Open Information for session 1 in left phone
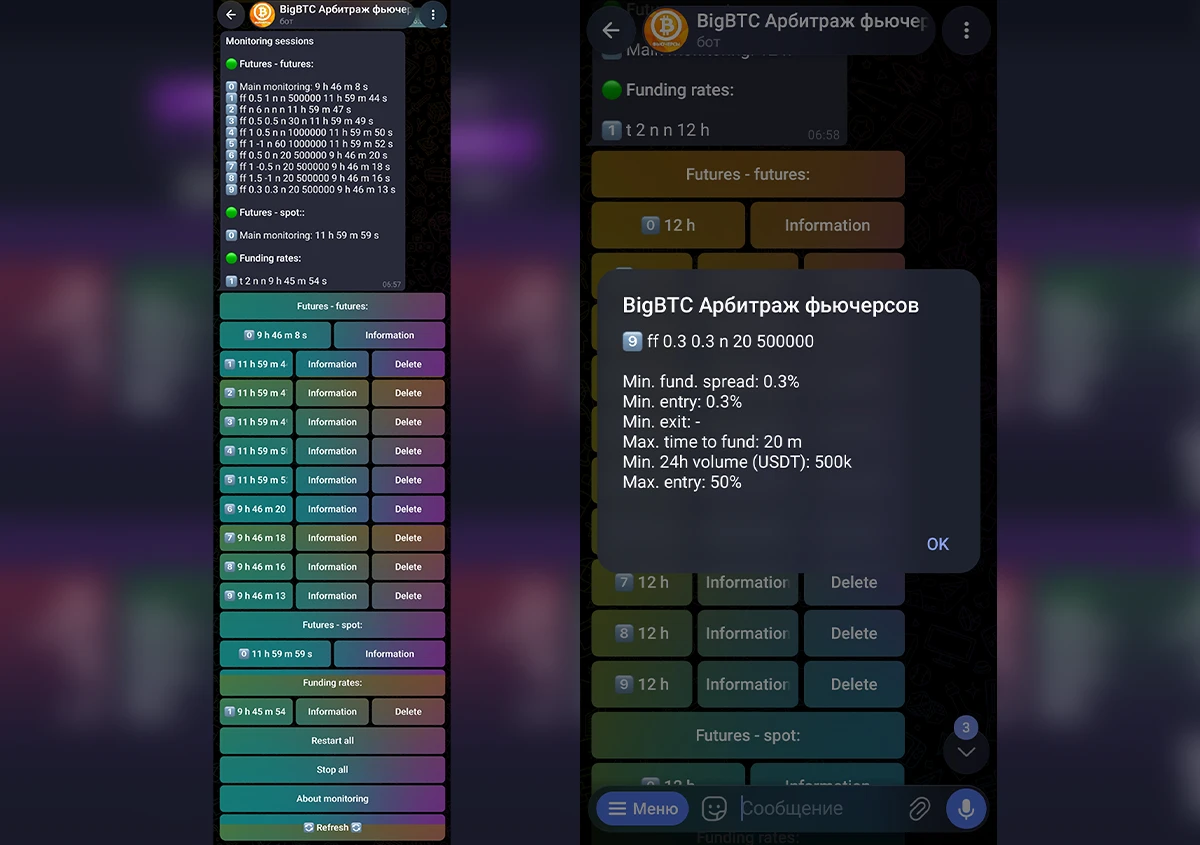1200x845 pixels. click(332, 364)
